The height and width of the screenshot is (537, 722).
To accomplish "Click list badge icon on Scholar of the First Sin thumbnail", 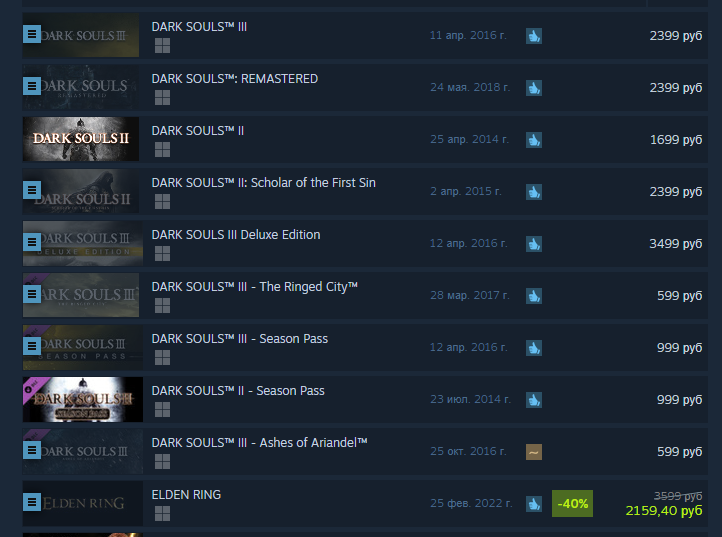I will tap(32, 190).
